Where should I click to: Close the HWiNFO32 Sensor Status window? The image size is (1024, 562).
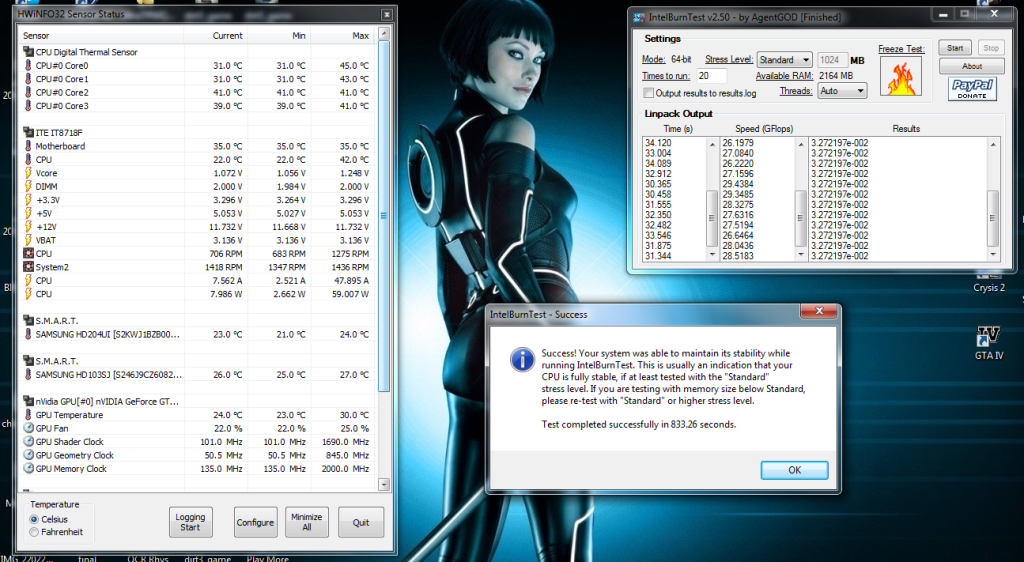(x=387, y=14)
